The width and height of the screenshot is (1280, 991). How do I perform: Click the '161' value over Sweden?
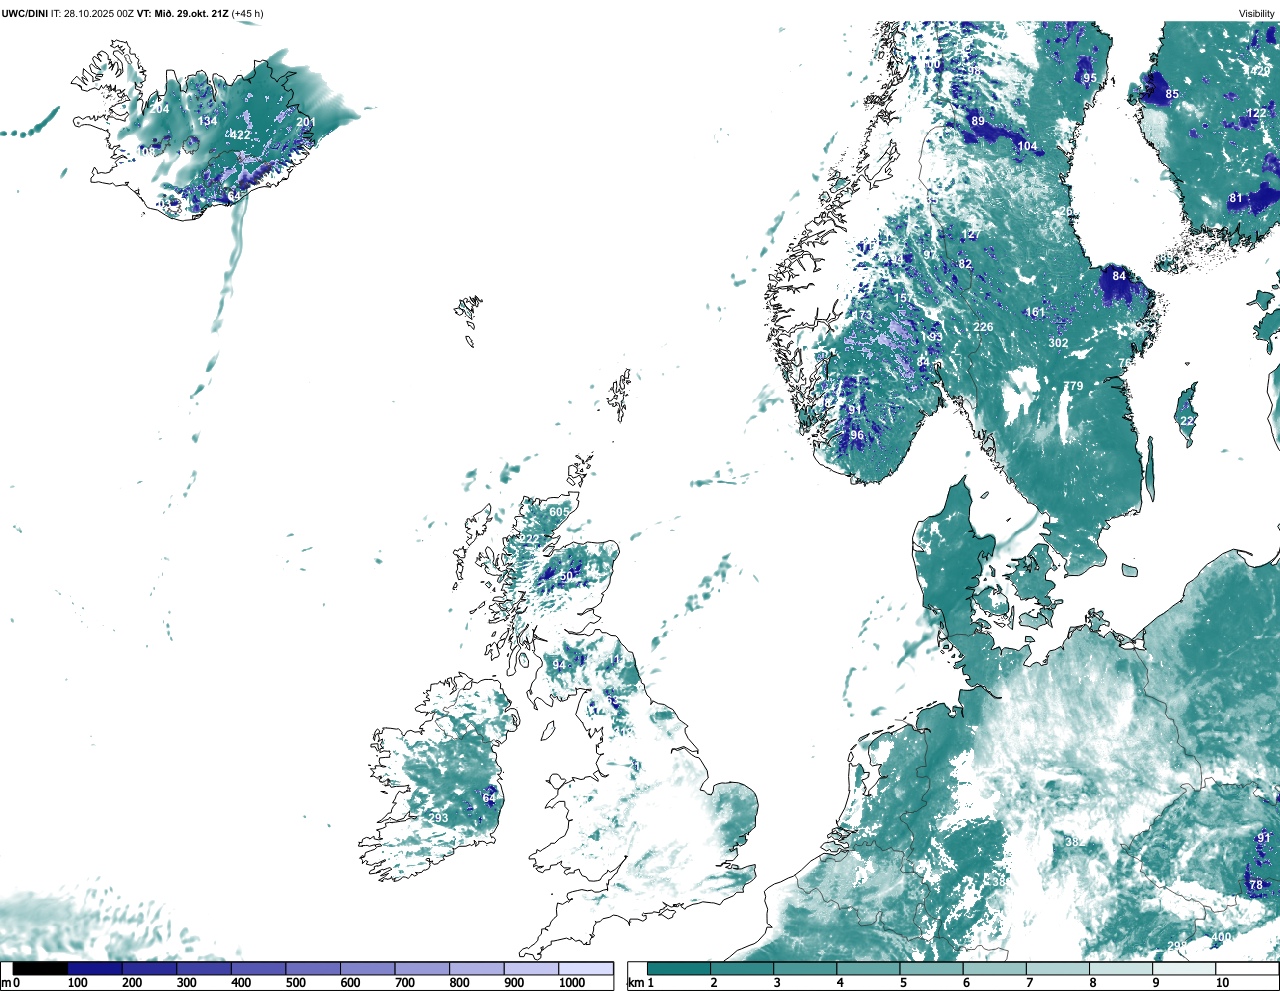point(1035,313)
